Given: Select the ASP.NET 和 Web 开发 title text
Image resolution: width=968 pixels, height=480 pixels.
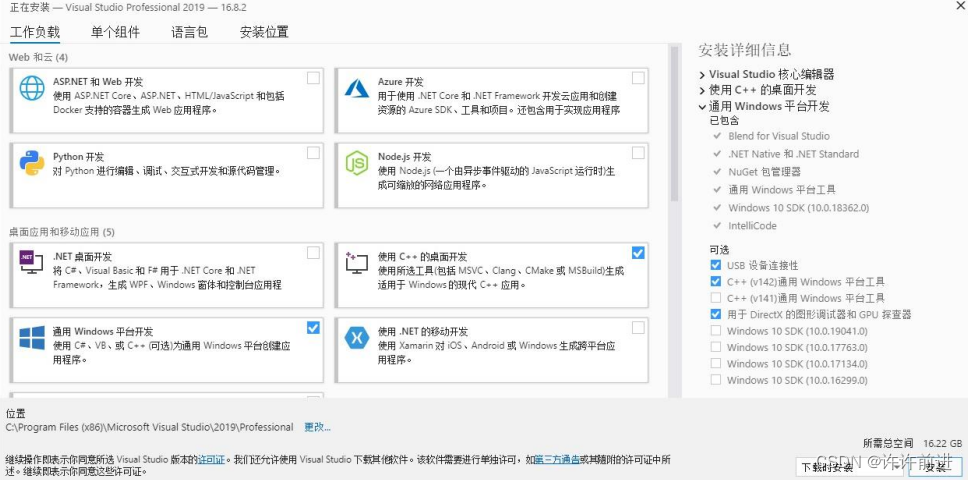Looking at the screenshot, I should point(98,81).
